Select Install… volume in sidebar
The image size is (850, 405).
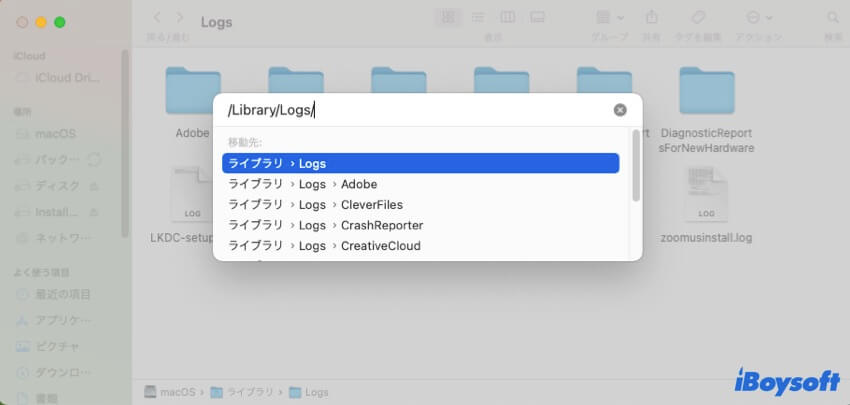click(49, 211)
